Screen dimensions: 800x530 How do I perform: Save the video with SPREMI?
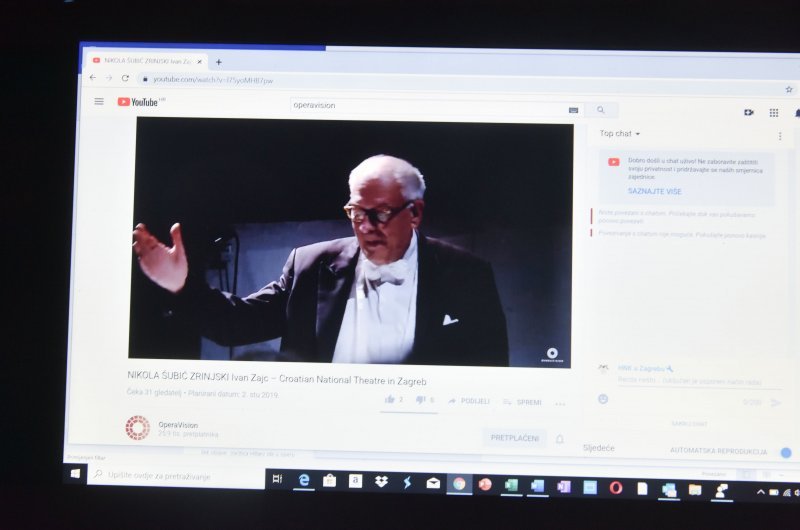pos(521,402)
